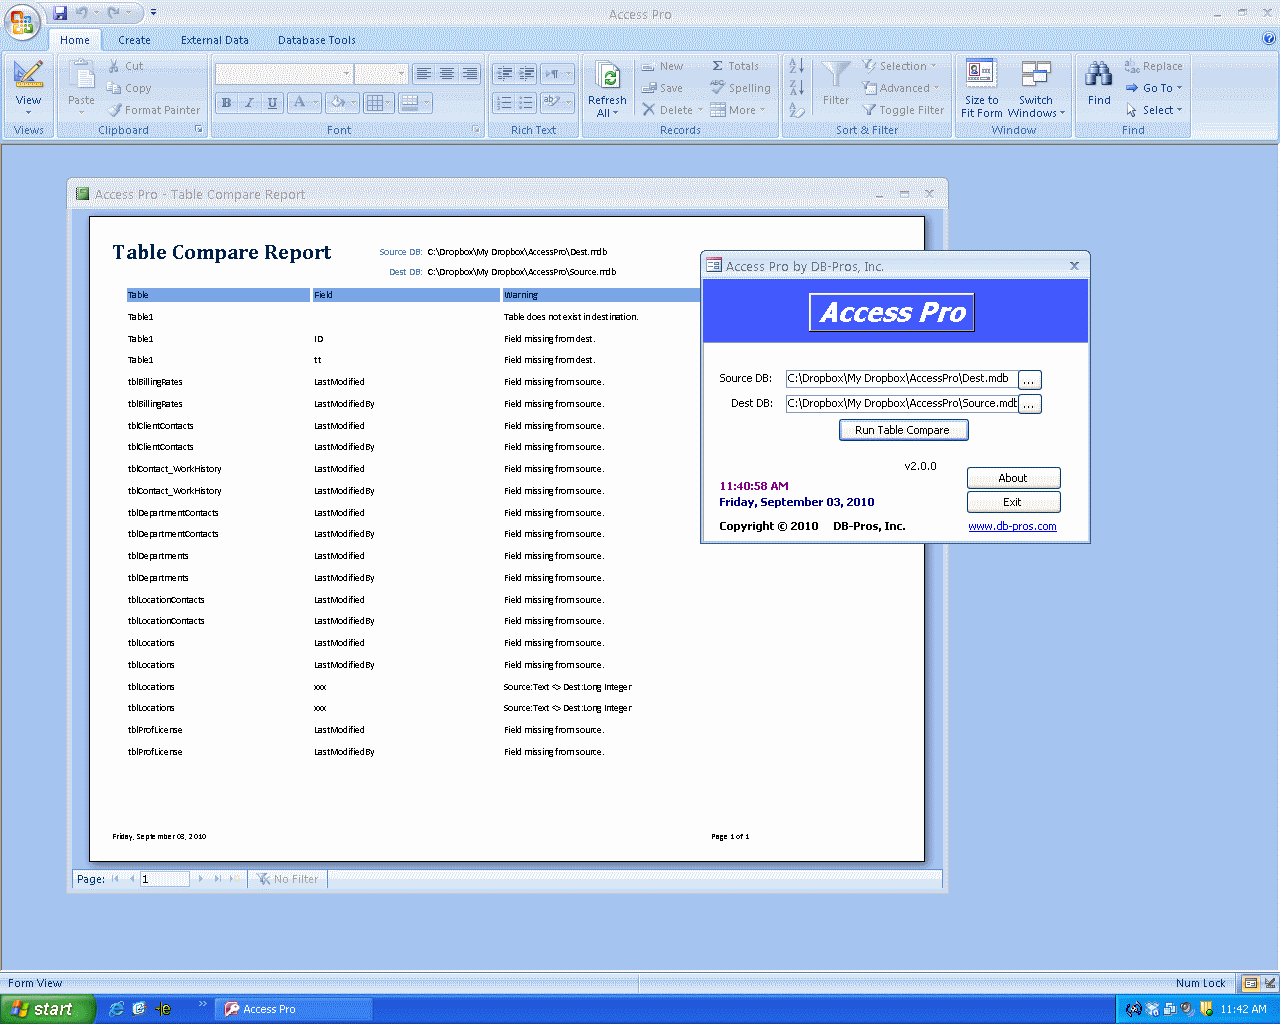Toggle Bold formatting
This screenshot has width=1280, height=1024.
point(227,103)
